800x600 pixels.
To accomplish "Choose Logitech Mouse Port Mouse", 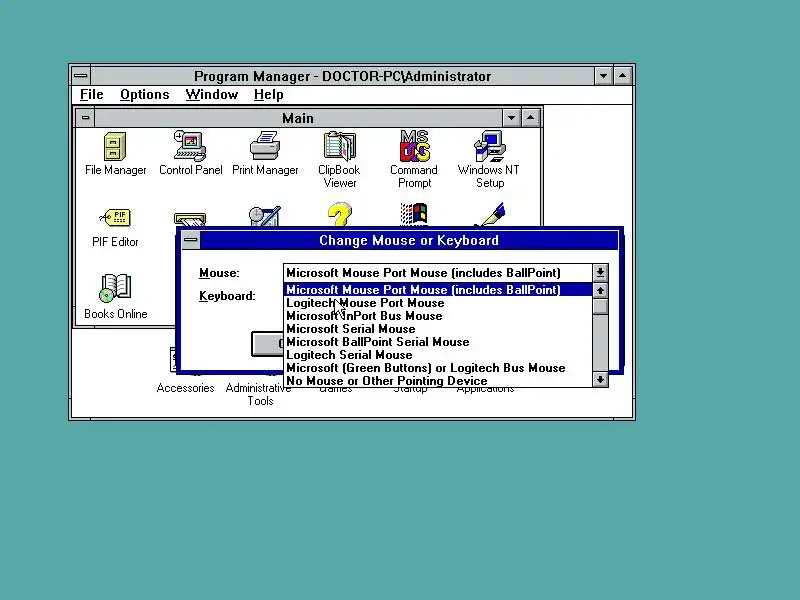I will coord(438,303).
